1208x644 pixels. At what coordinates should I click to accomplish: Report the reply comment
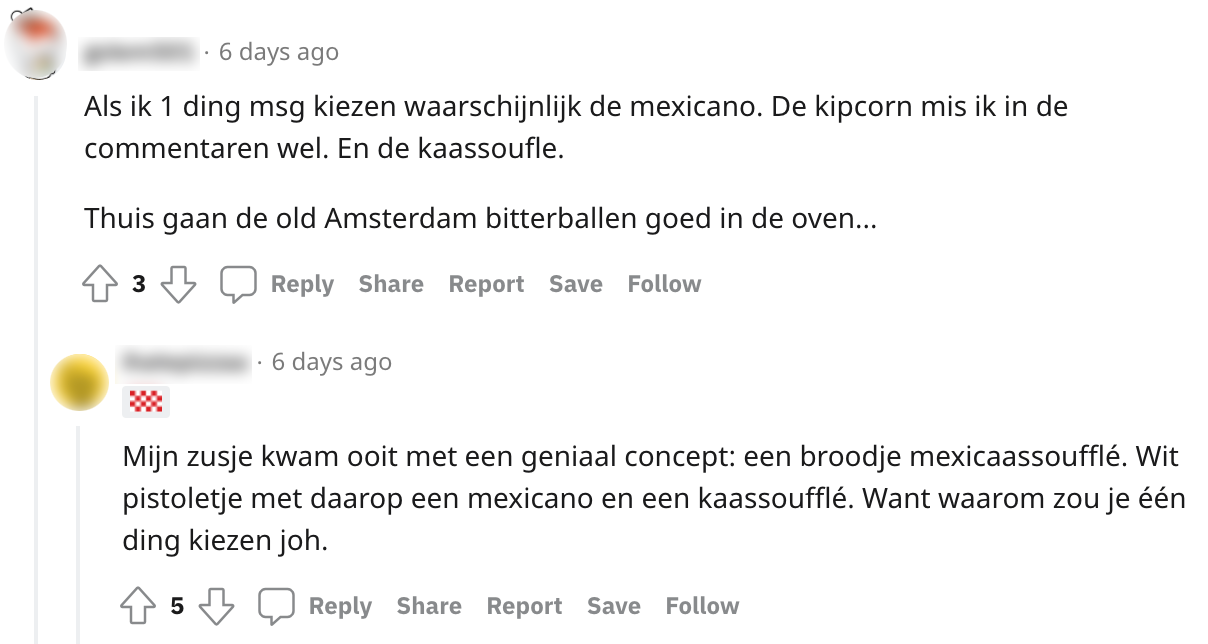(524, 606)
